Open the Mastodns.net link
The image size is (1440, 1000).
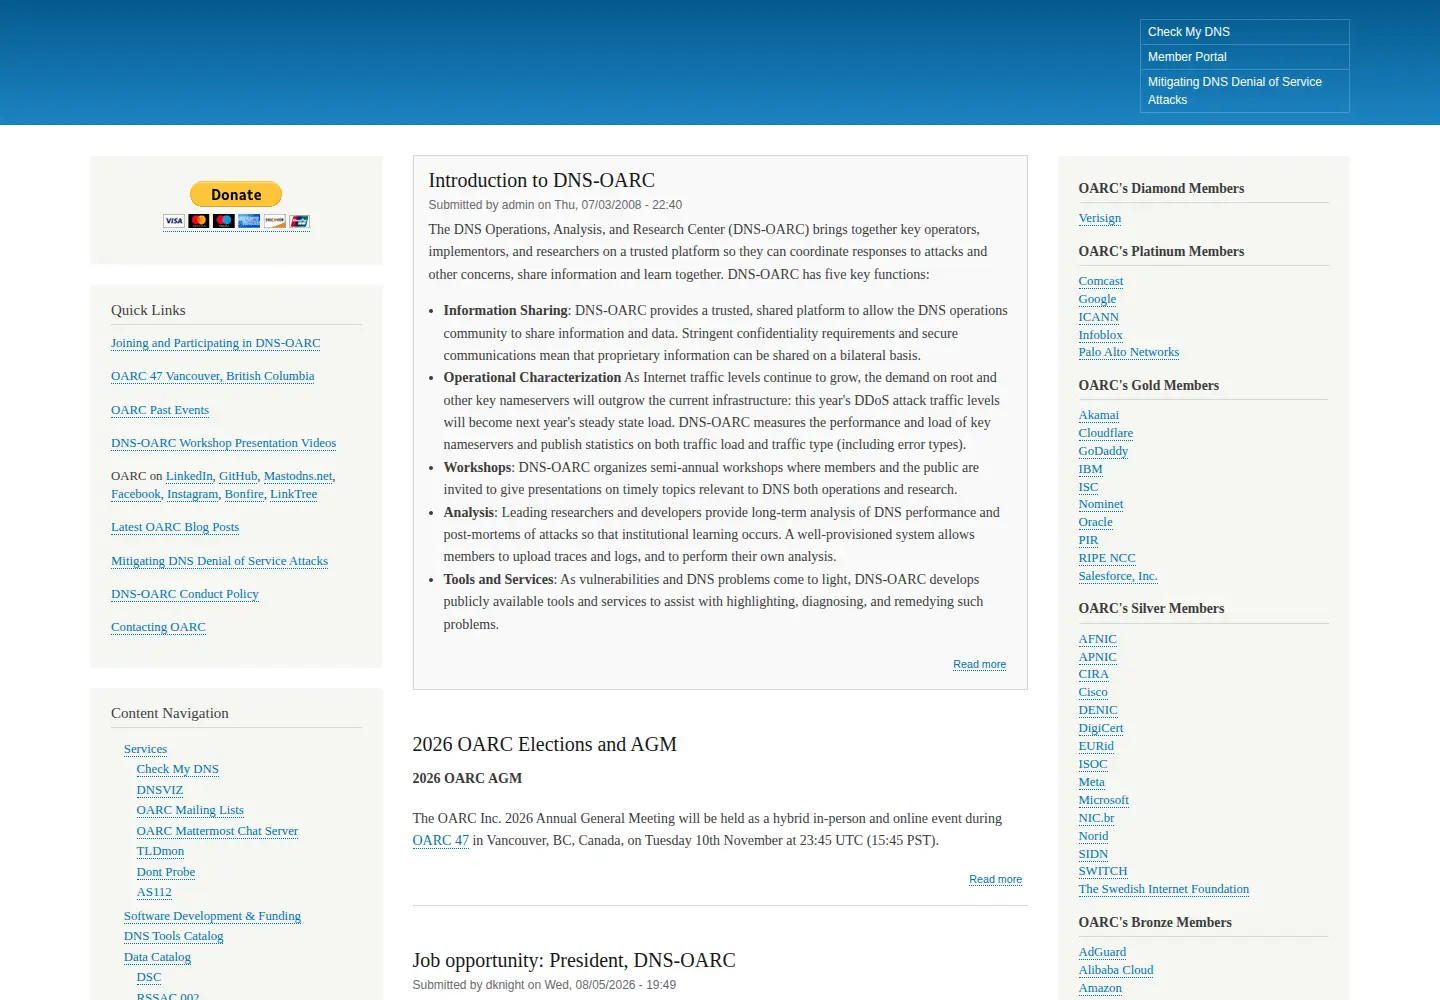pos(298,476)
